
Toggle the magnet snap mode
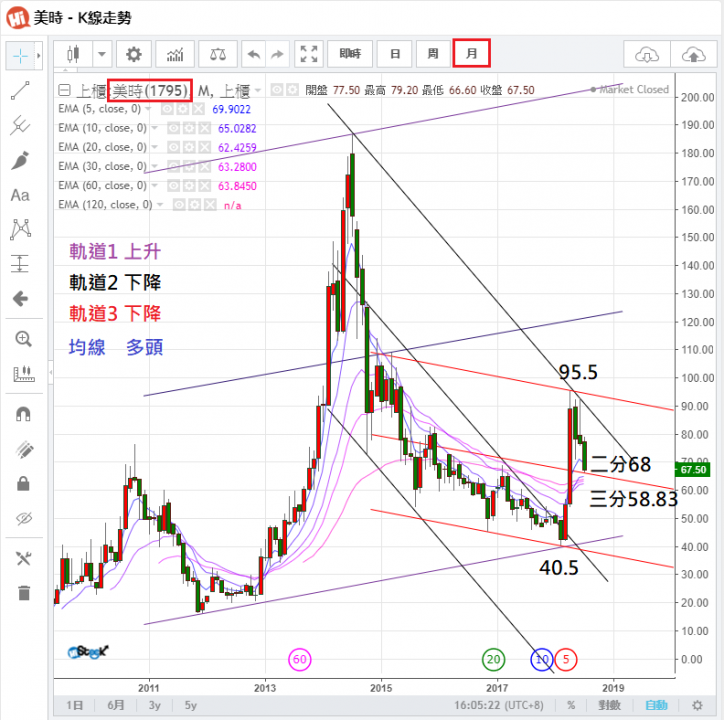[23, 414]
